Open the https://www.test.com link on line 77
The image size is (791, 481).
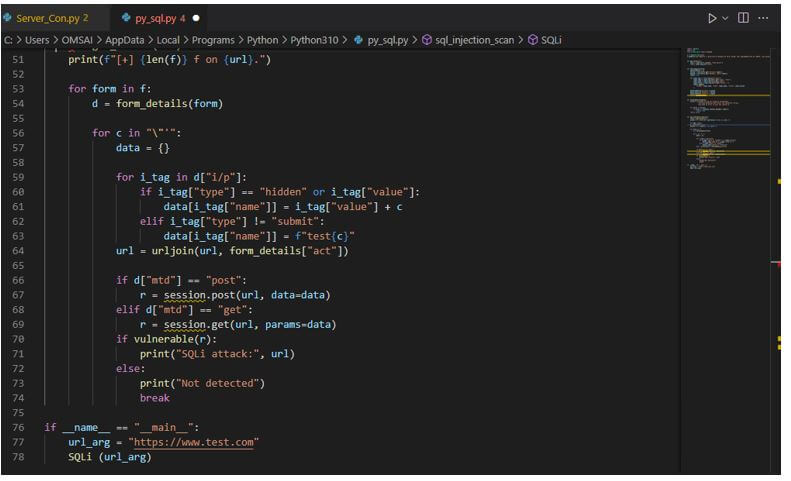point(194,442)
